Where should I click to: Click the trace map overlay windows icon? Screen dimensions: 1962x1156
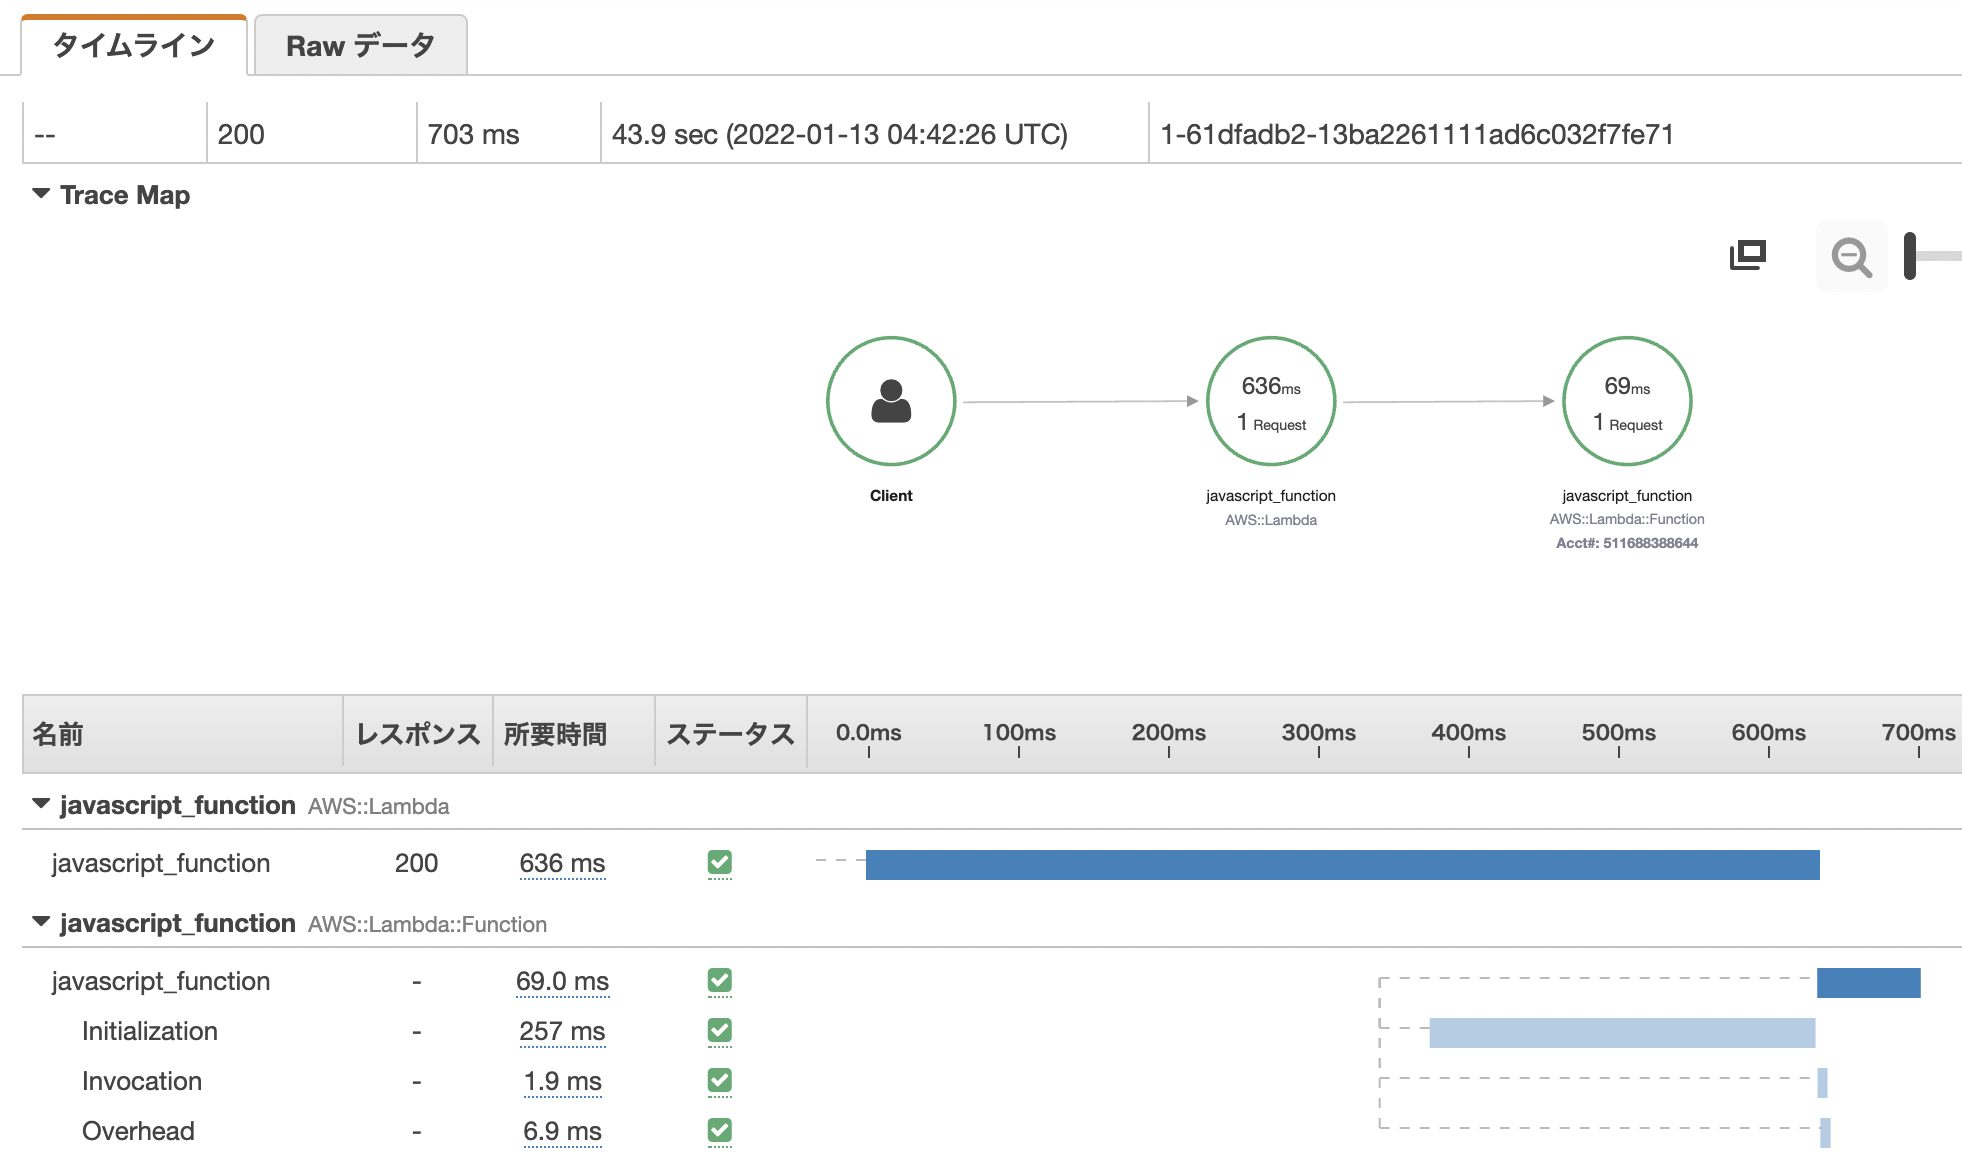point(1748,255)
